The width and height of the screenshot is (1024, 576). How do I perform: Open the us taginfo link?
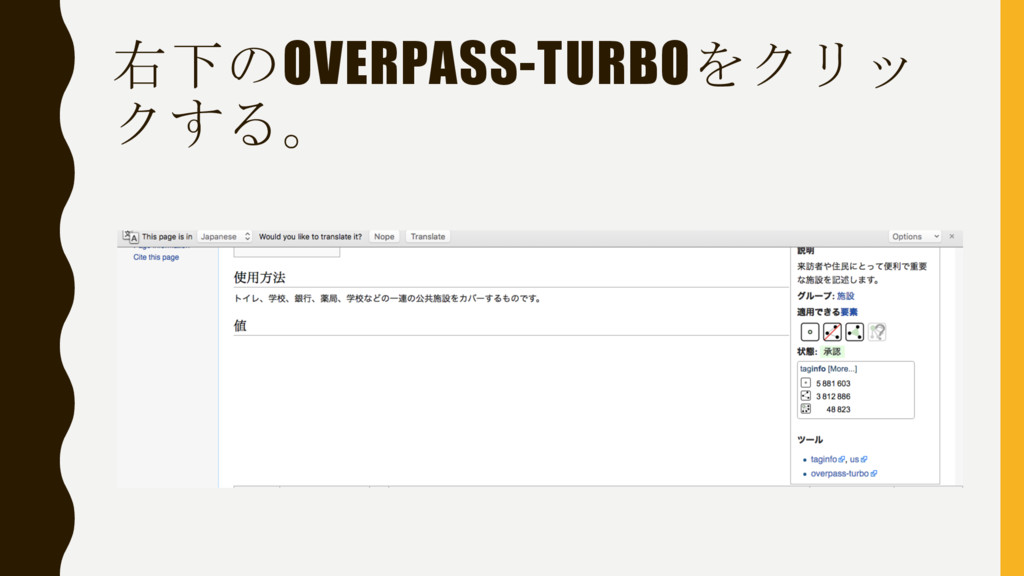pos(854,459)
